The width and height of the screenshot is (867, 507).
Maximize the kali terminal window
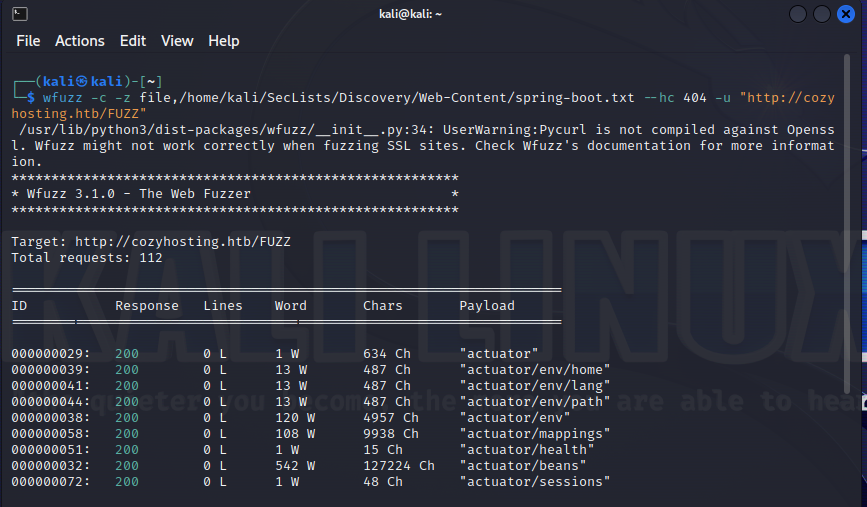(823, 14)
